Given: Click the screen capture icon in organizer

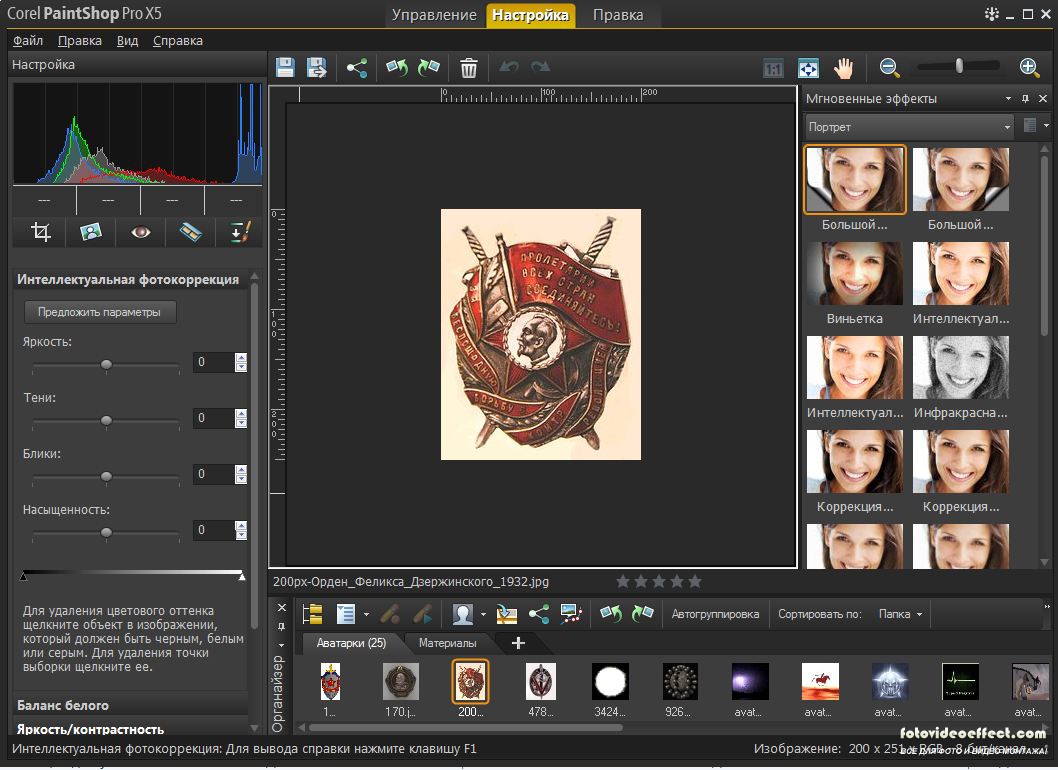Looking at the screenshot, I should 571,614.
